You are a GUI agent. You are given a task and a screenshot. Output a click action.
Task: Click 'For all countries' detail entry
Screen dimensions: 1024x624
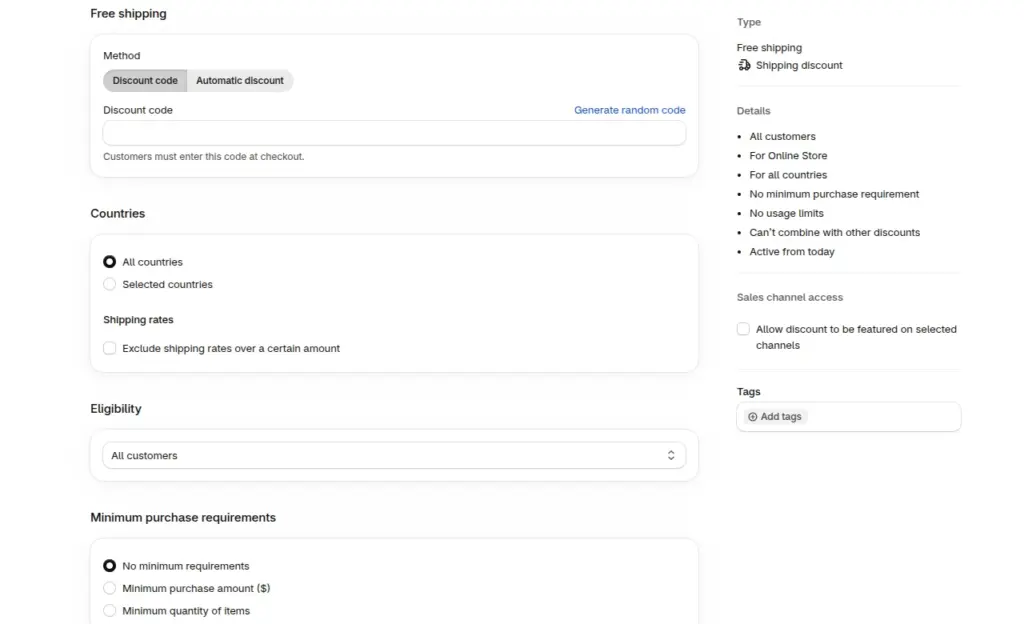(x=788, y=175)
